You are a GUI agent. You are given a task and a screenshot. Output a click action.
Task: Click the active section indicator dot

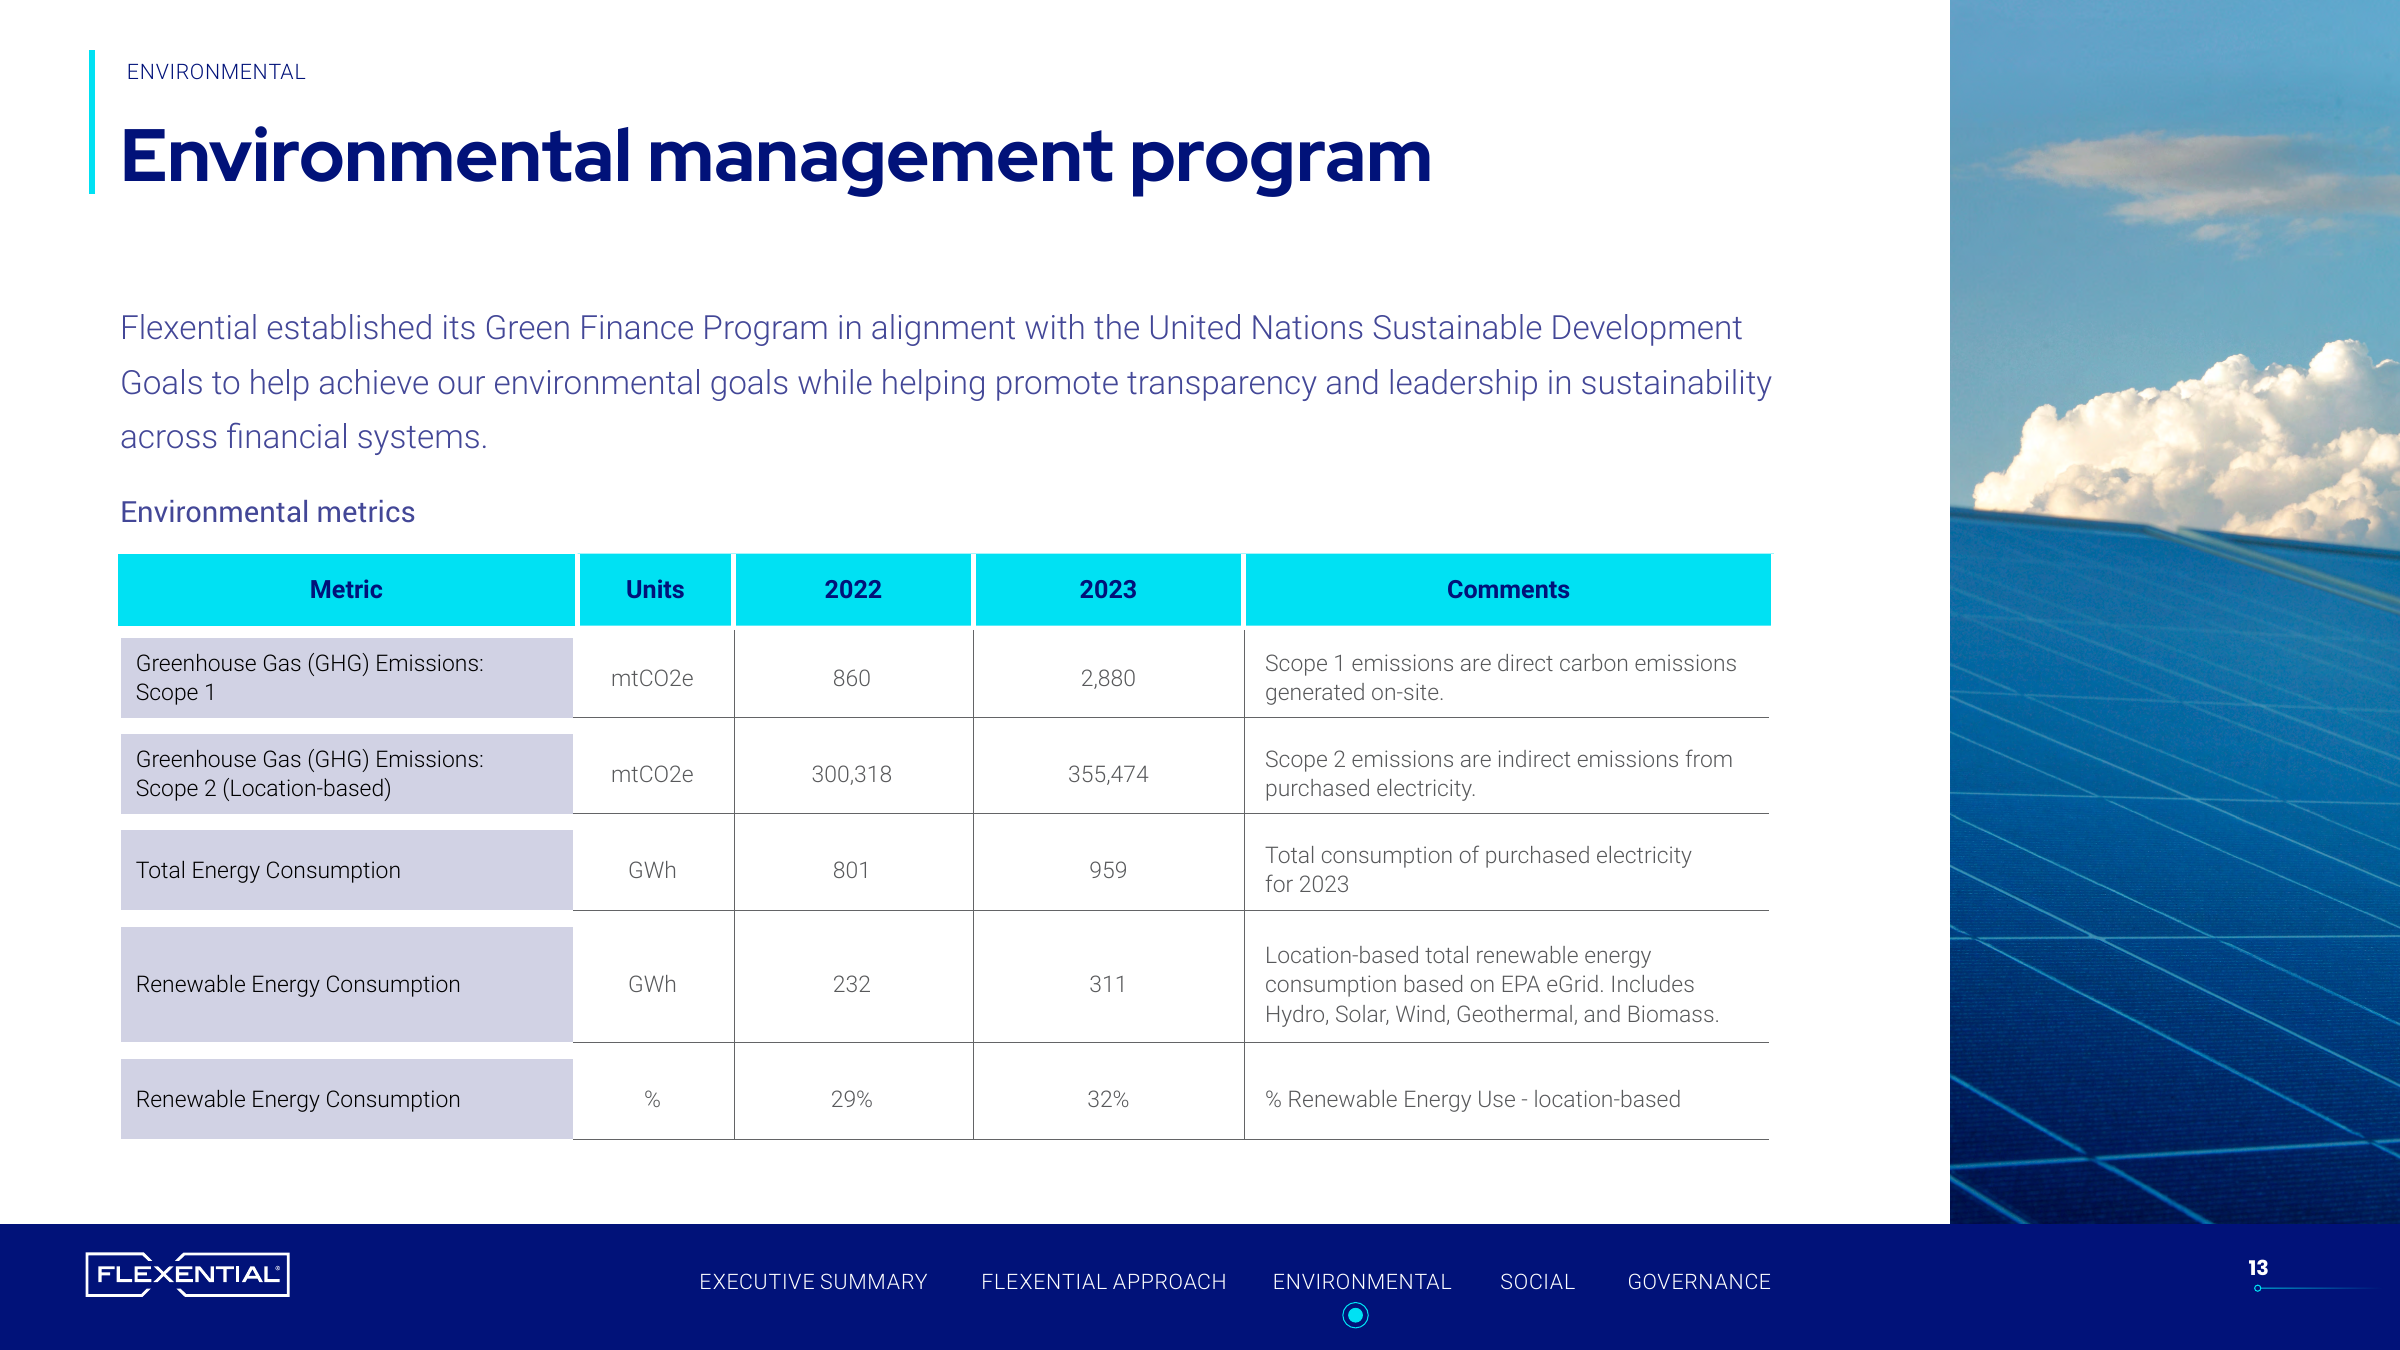click(1355, 1315)
